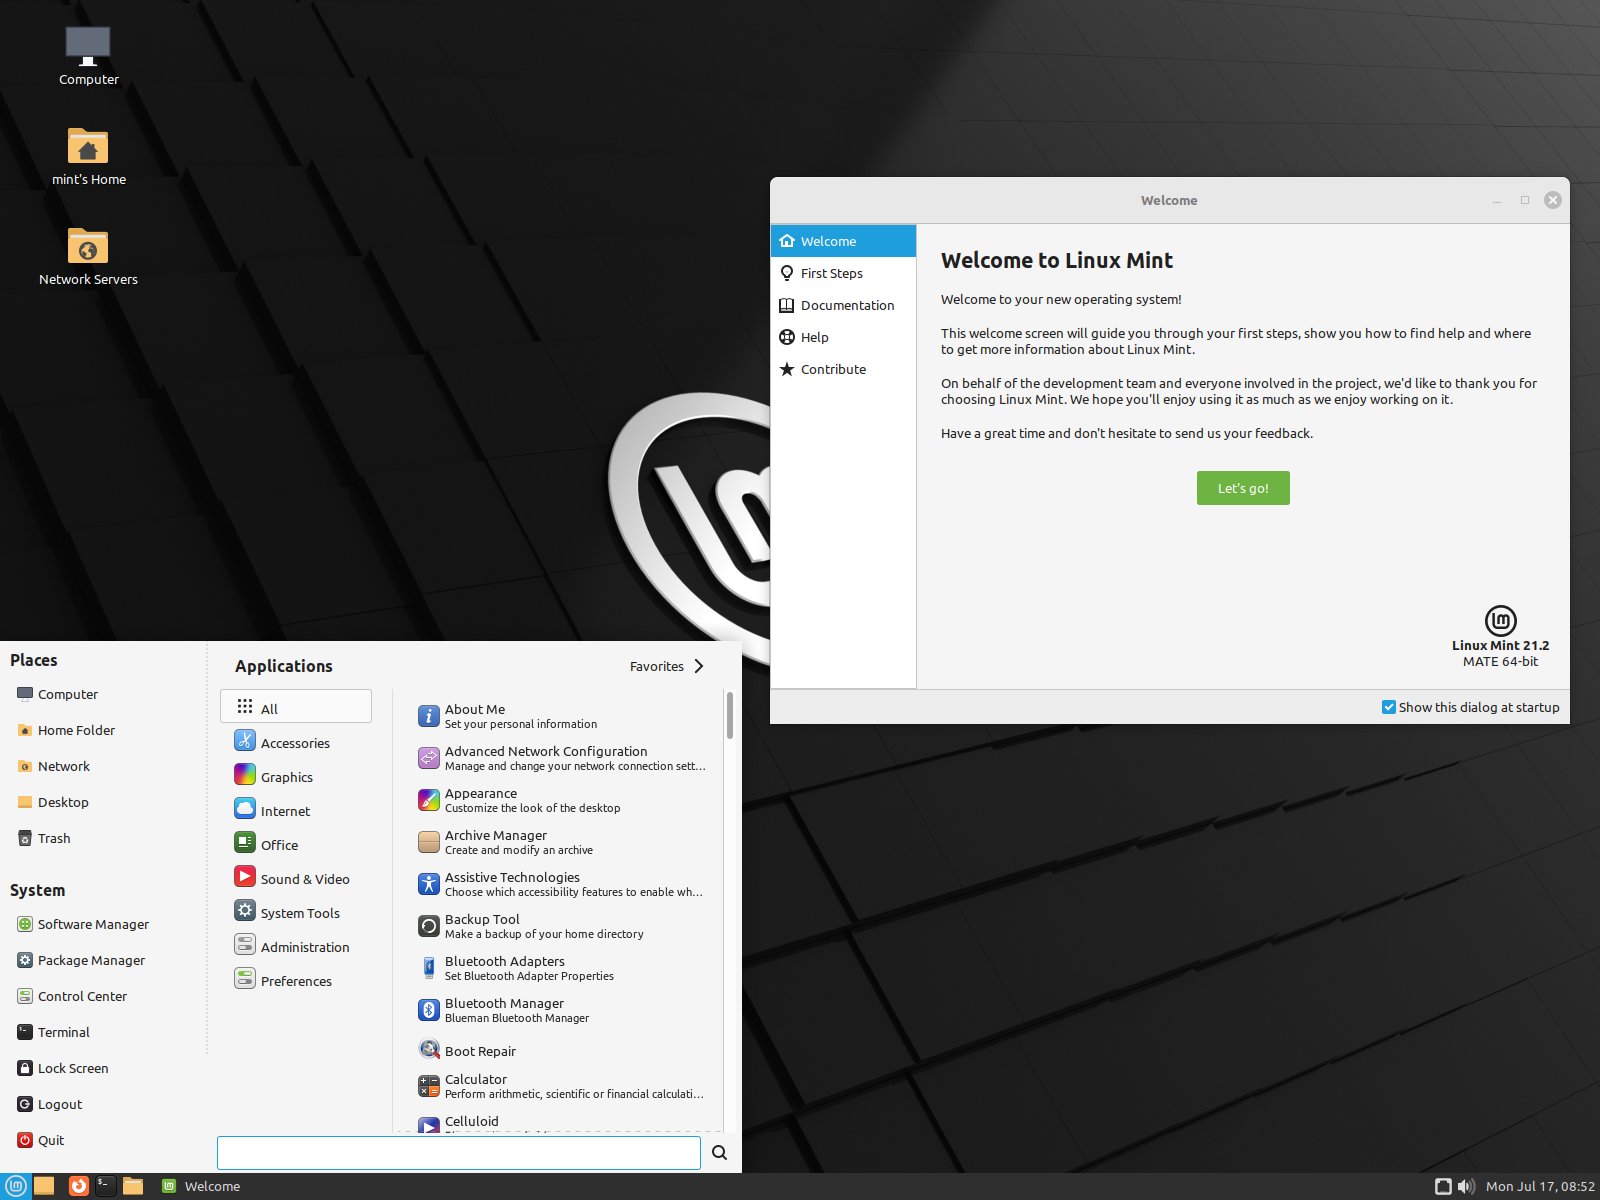Click Quit in the System menu
1600x1200 pixels.
(x=50, y=1140)
